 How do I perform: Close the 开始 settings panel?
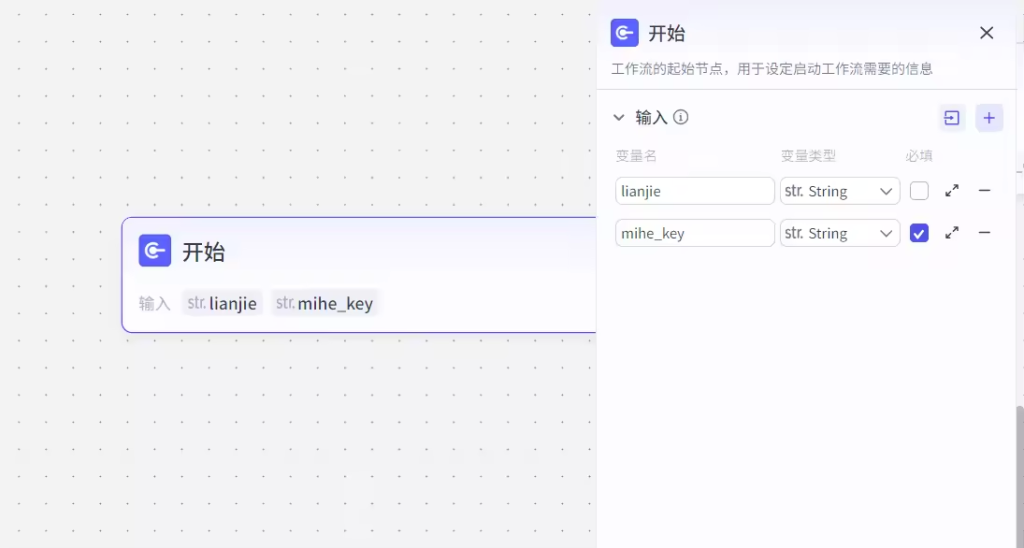987,33
